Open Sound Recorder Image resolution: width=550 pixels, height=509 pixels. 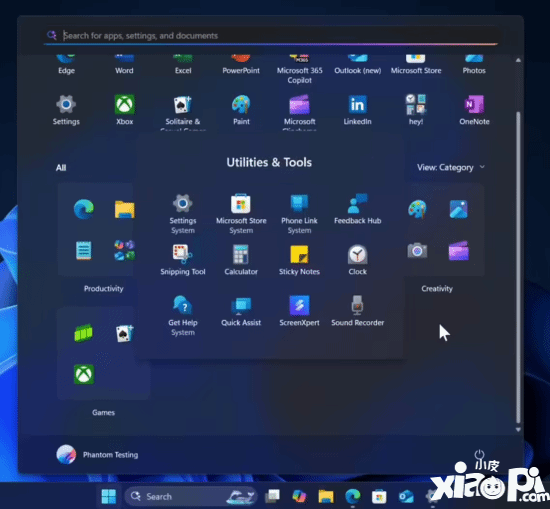[x=357, y=311]
